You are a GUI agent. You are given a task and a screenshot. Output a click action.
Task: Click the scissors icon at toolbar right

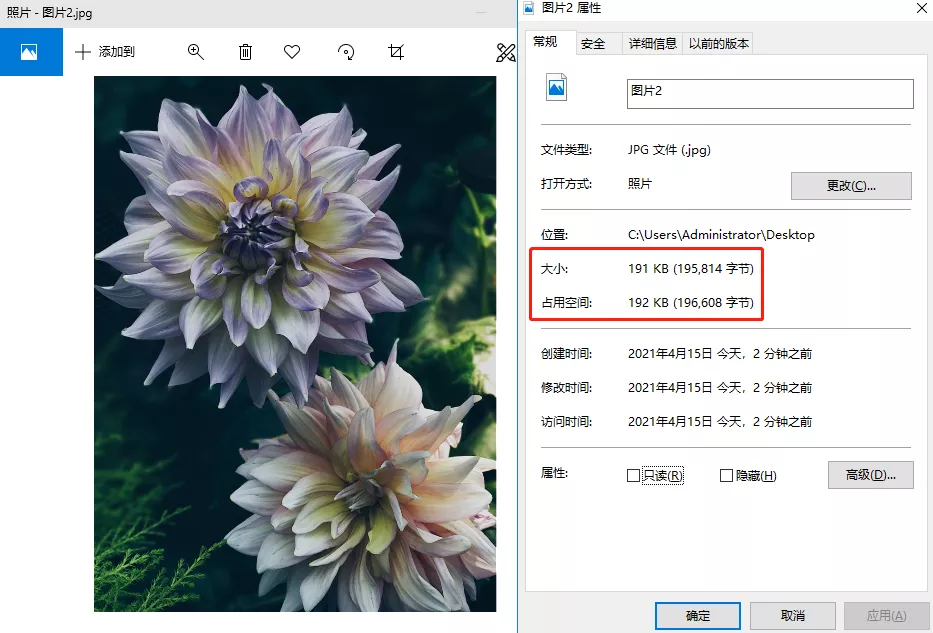tap(505, 52)
